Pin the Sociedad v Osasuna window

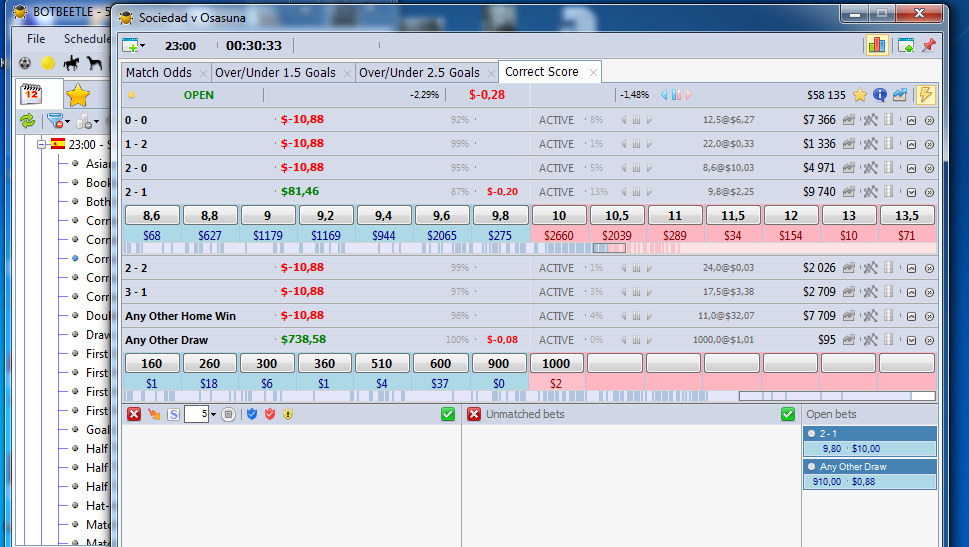click(928, 45)
